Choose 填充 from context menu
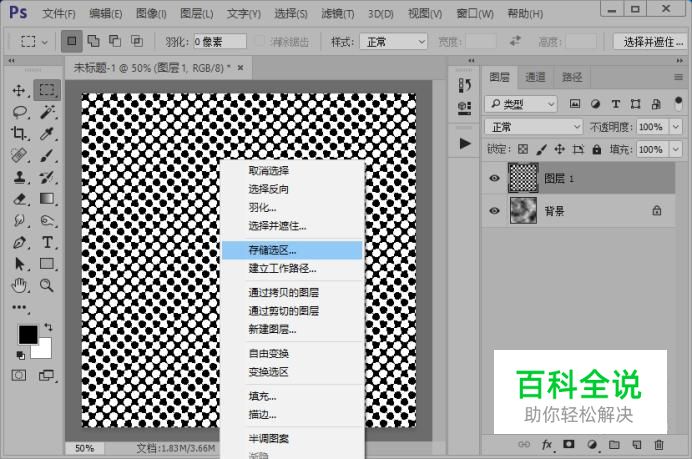The width and height of the screenshot is (692, 459). pos(292,396)
